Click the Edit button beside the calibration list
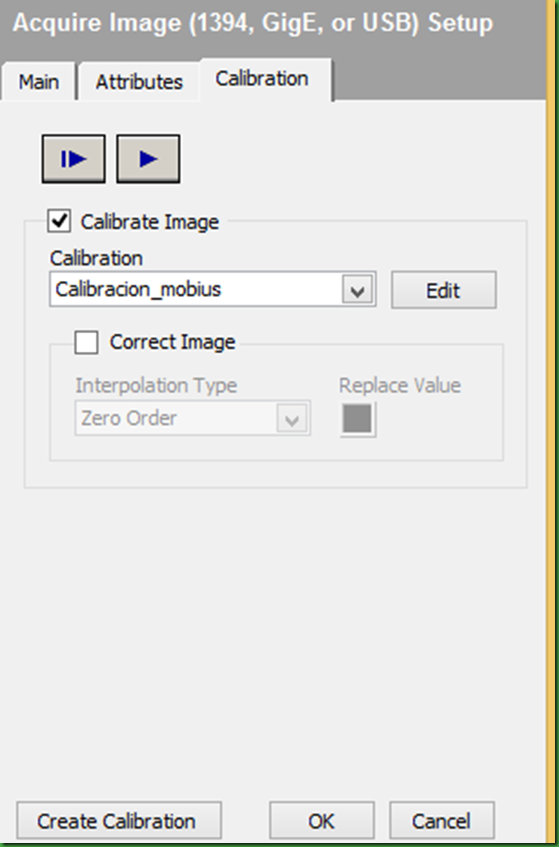This screenshot has width=559, height=847. click(x=443, y=291)
